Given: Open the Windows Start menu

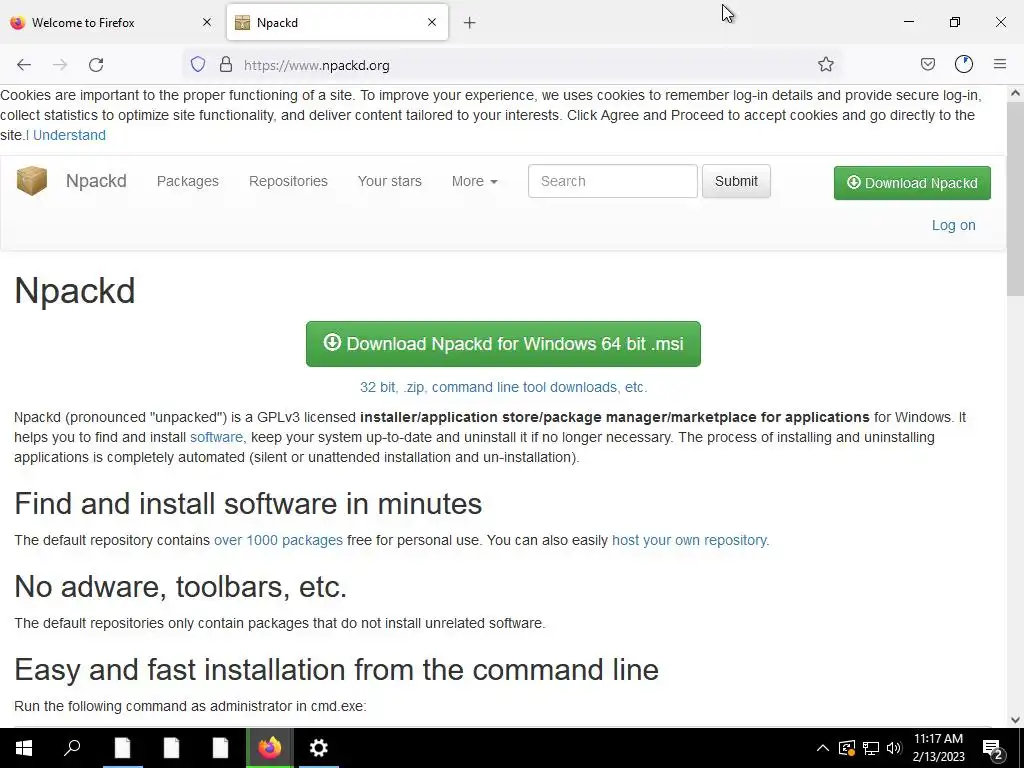Looking at the screenshot, I should click(x=24, y=748).
